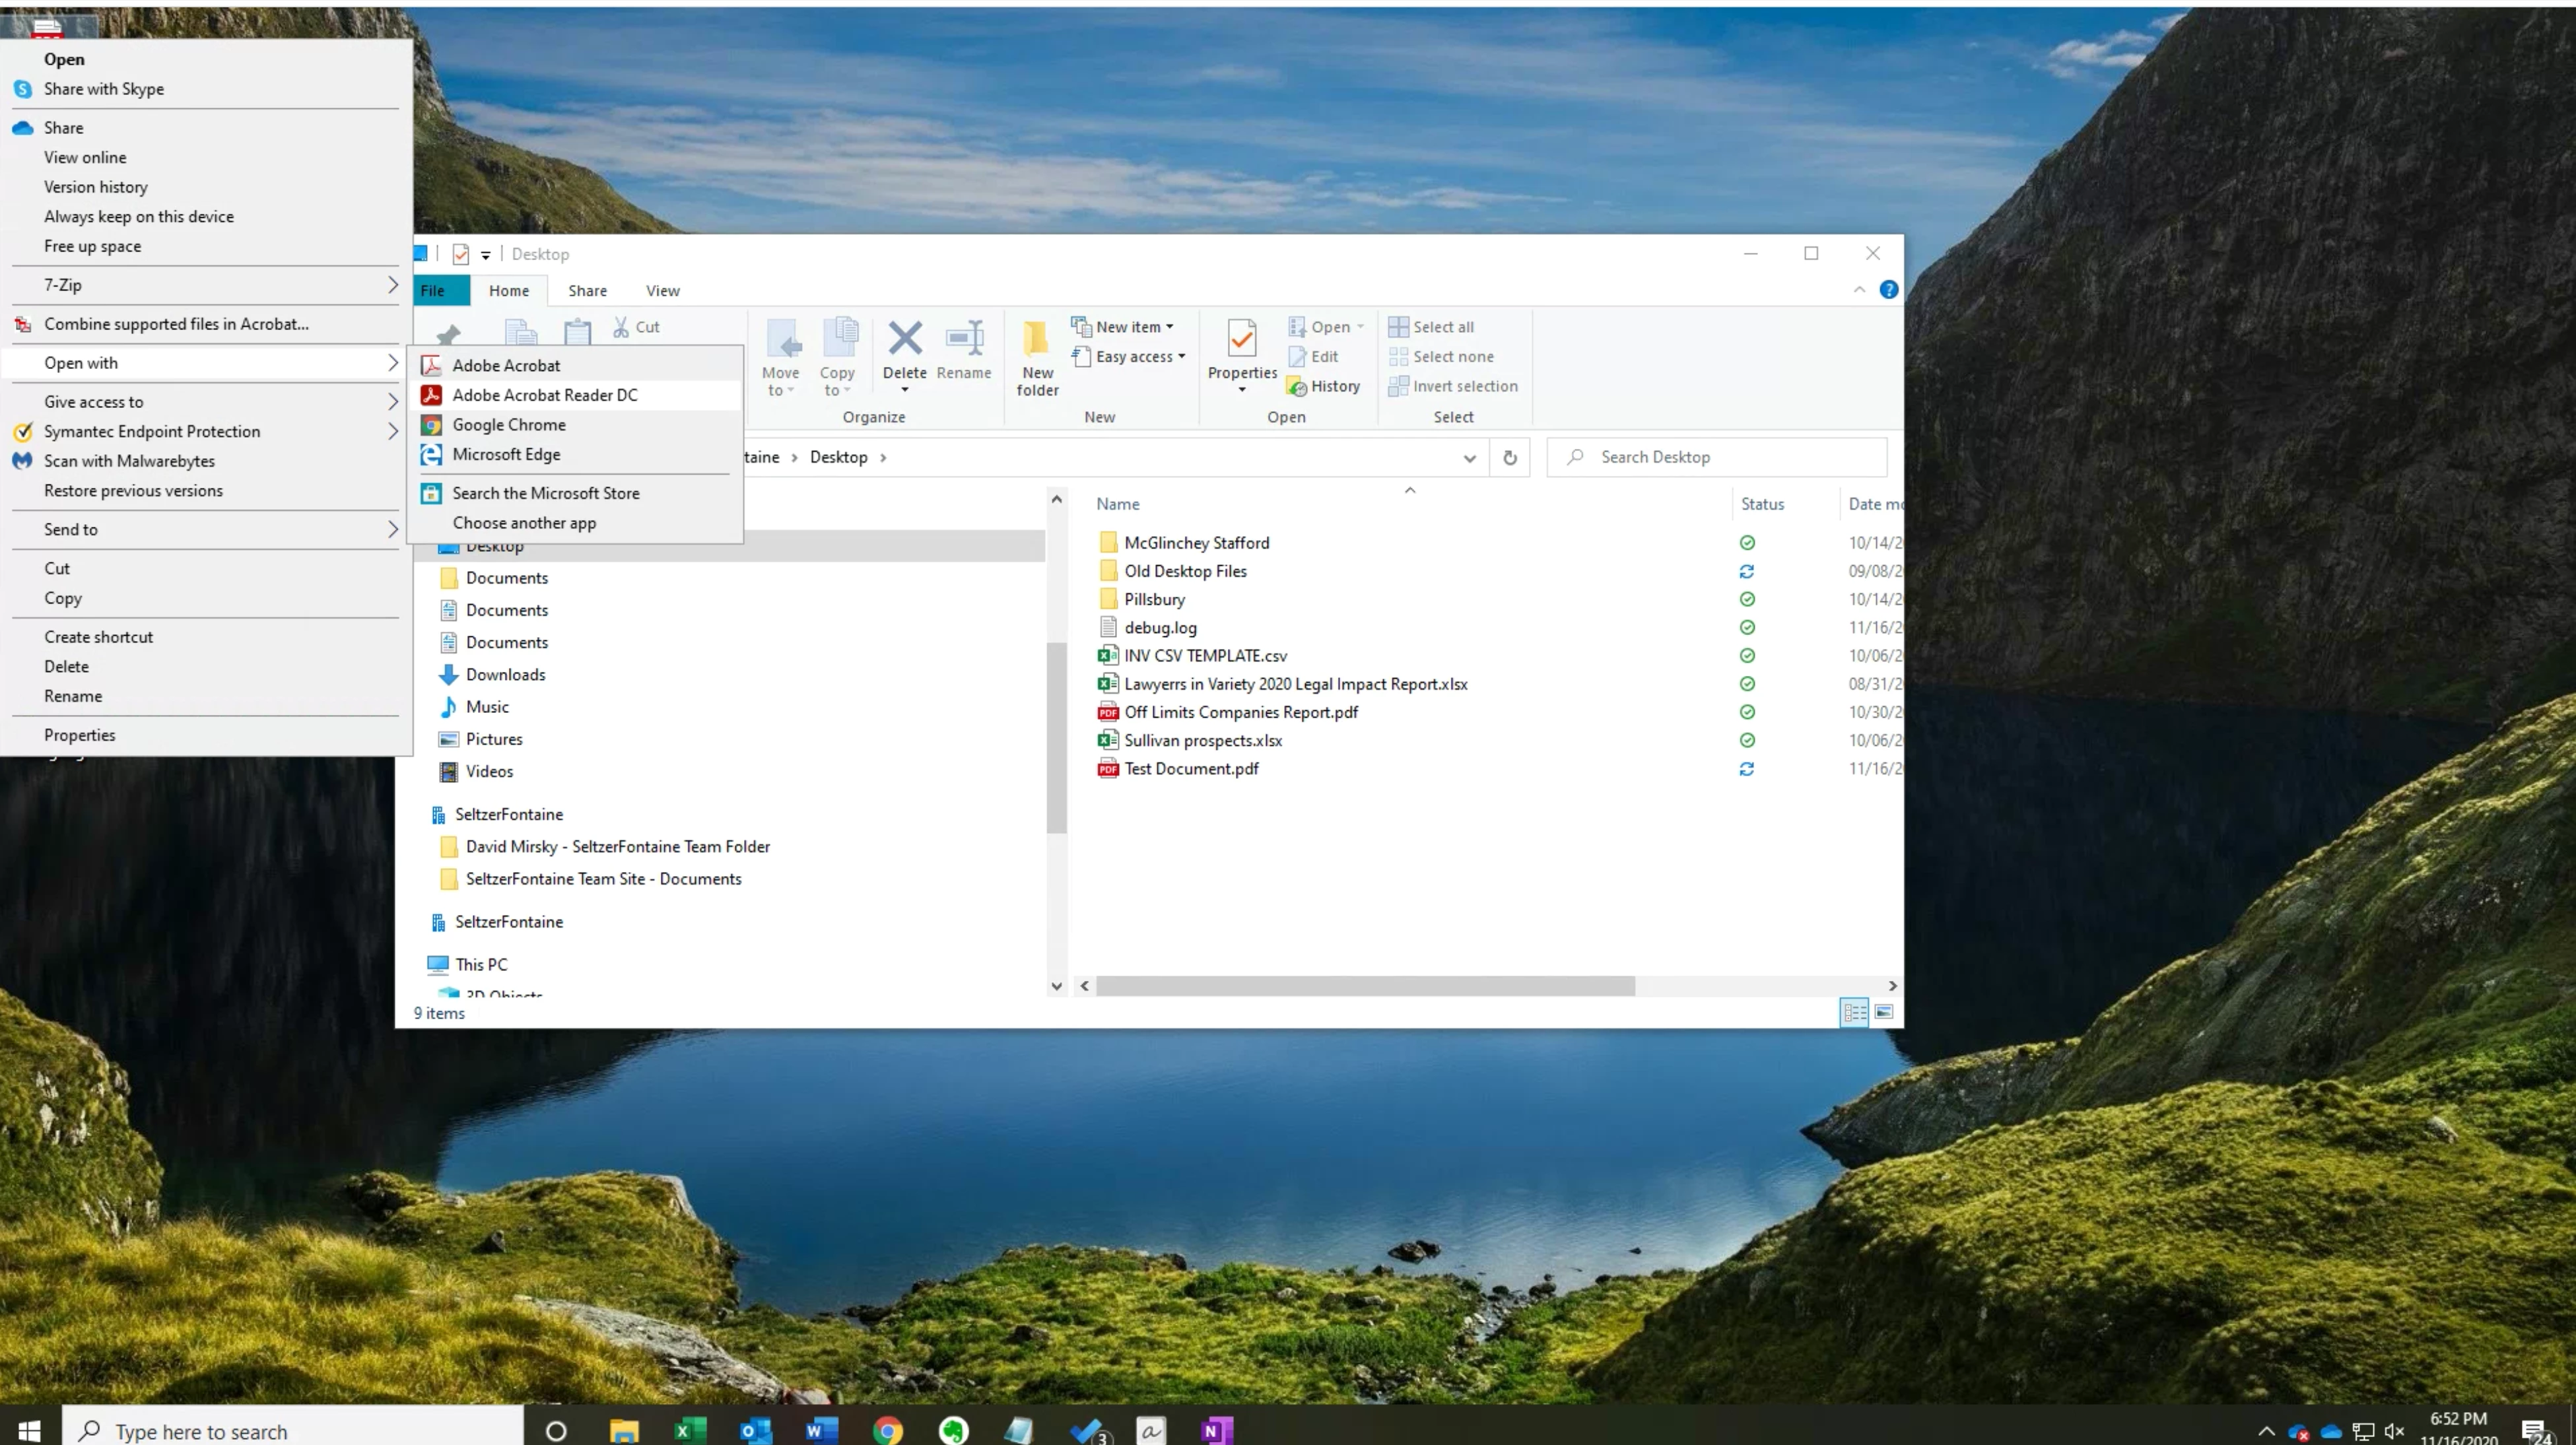Open OneNote from the taskbar
Viewport: 2576px width, 1445px height.
pos(1214,1430)
